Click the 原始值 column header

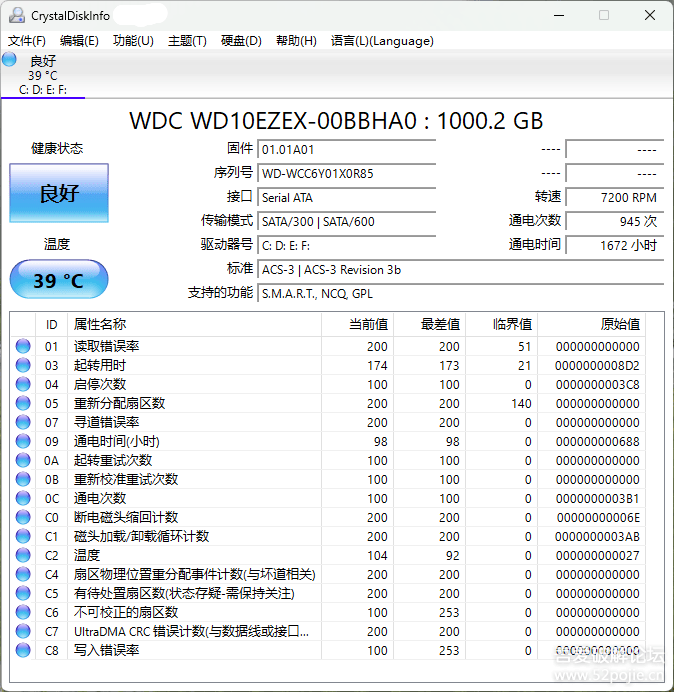(x=591, y=324)
